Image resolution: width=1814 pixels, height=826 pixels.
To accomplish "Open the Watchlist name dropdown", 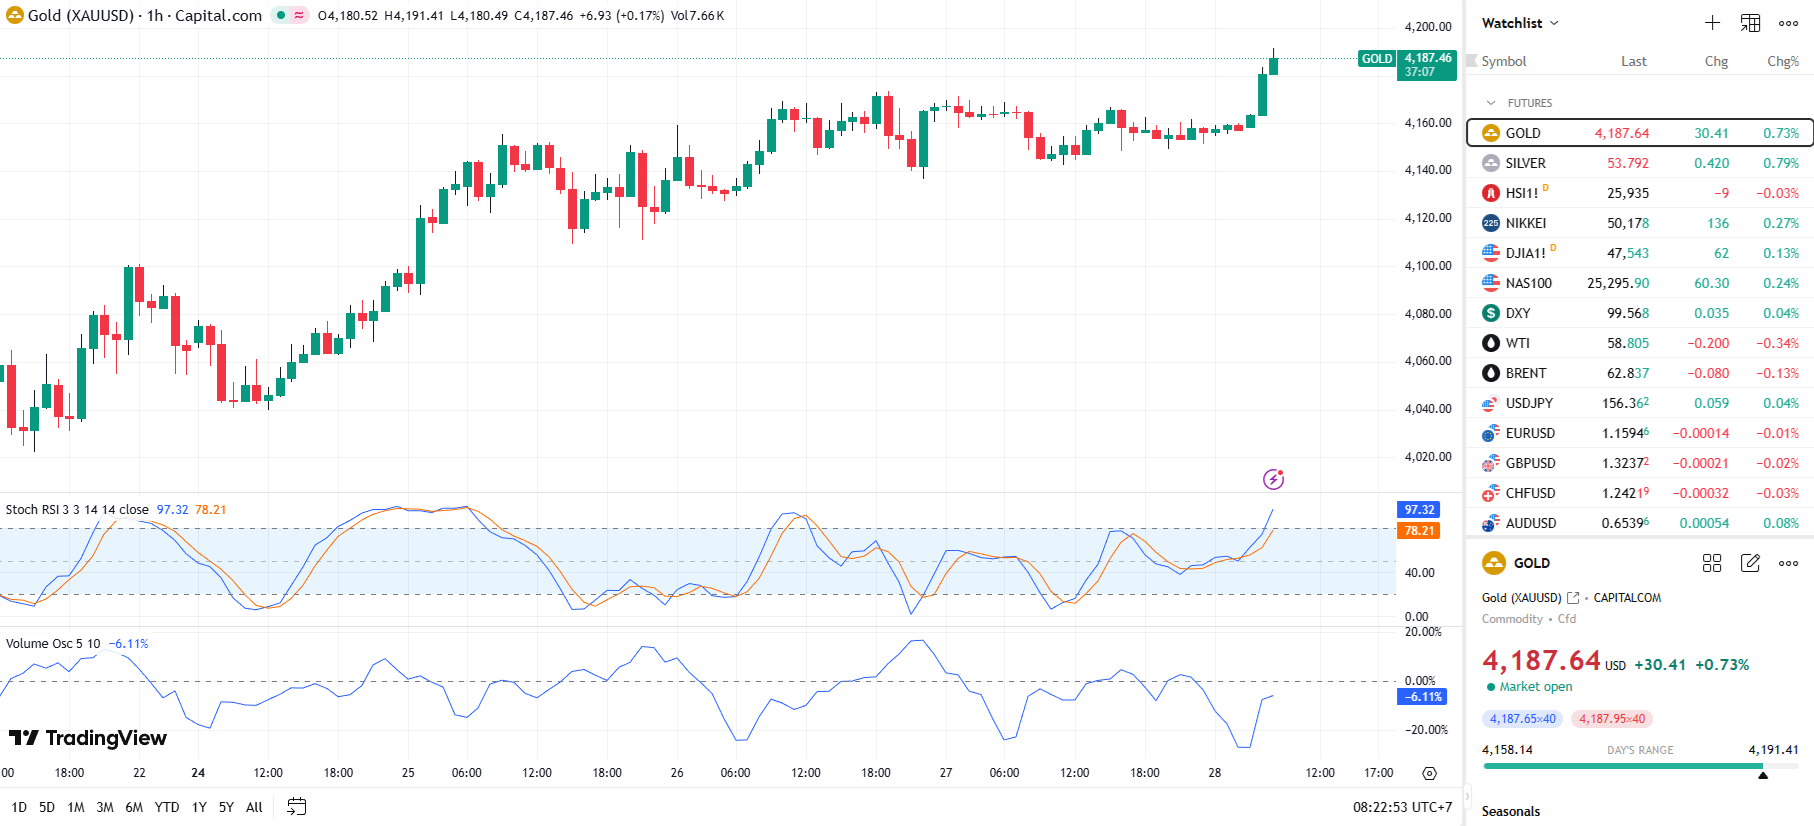I will coord(1519,23).
